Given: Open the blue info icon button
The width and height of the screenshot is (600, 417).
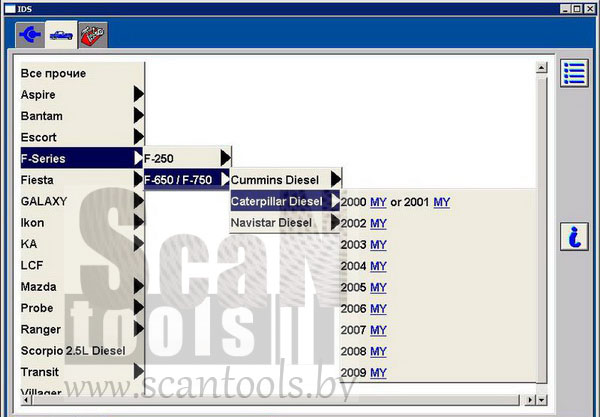Looking at the screenshot, I should (574, 236).
